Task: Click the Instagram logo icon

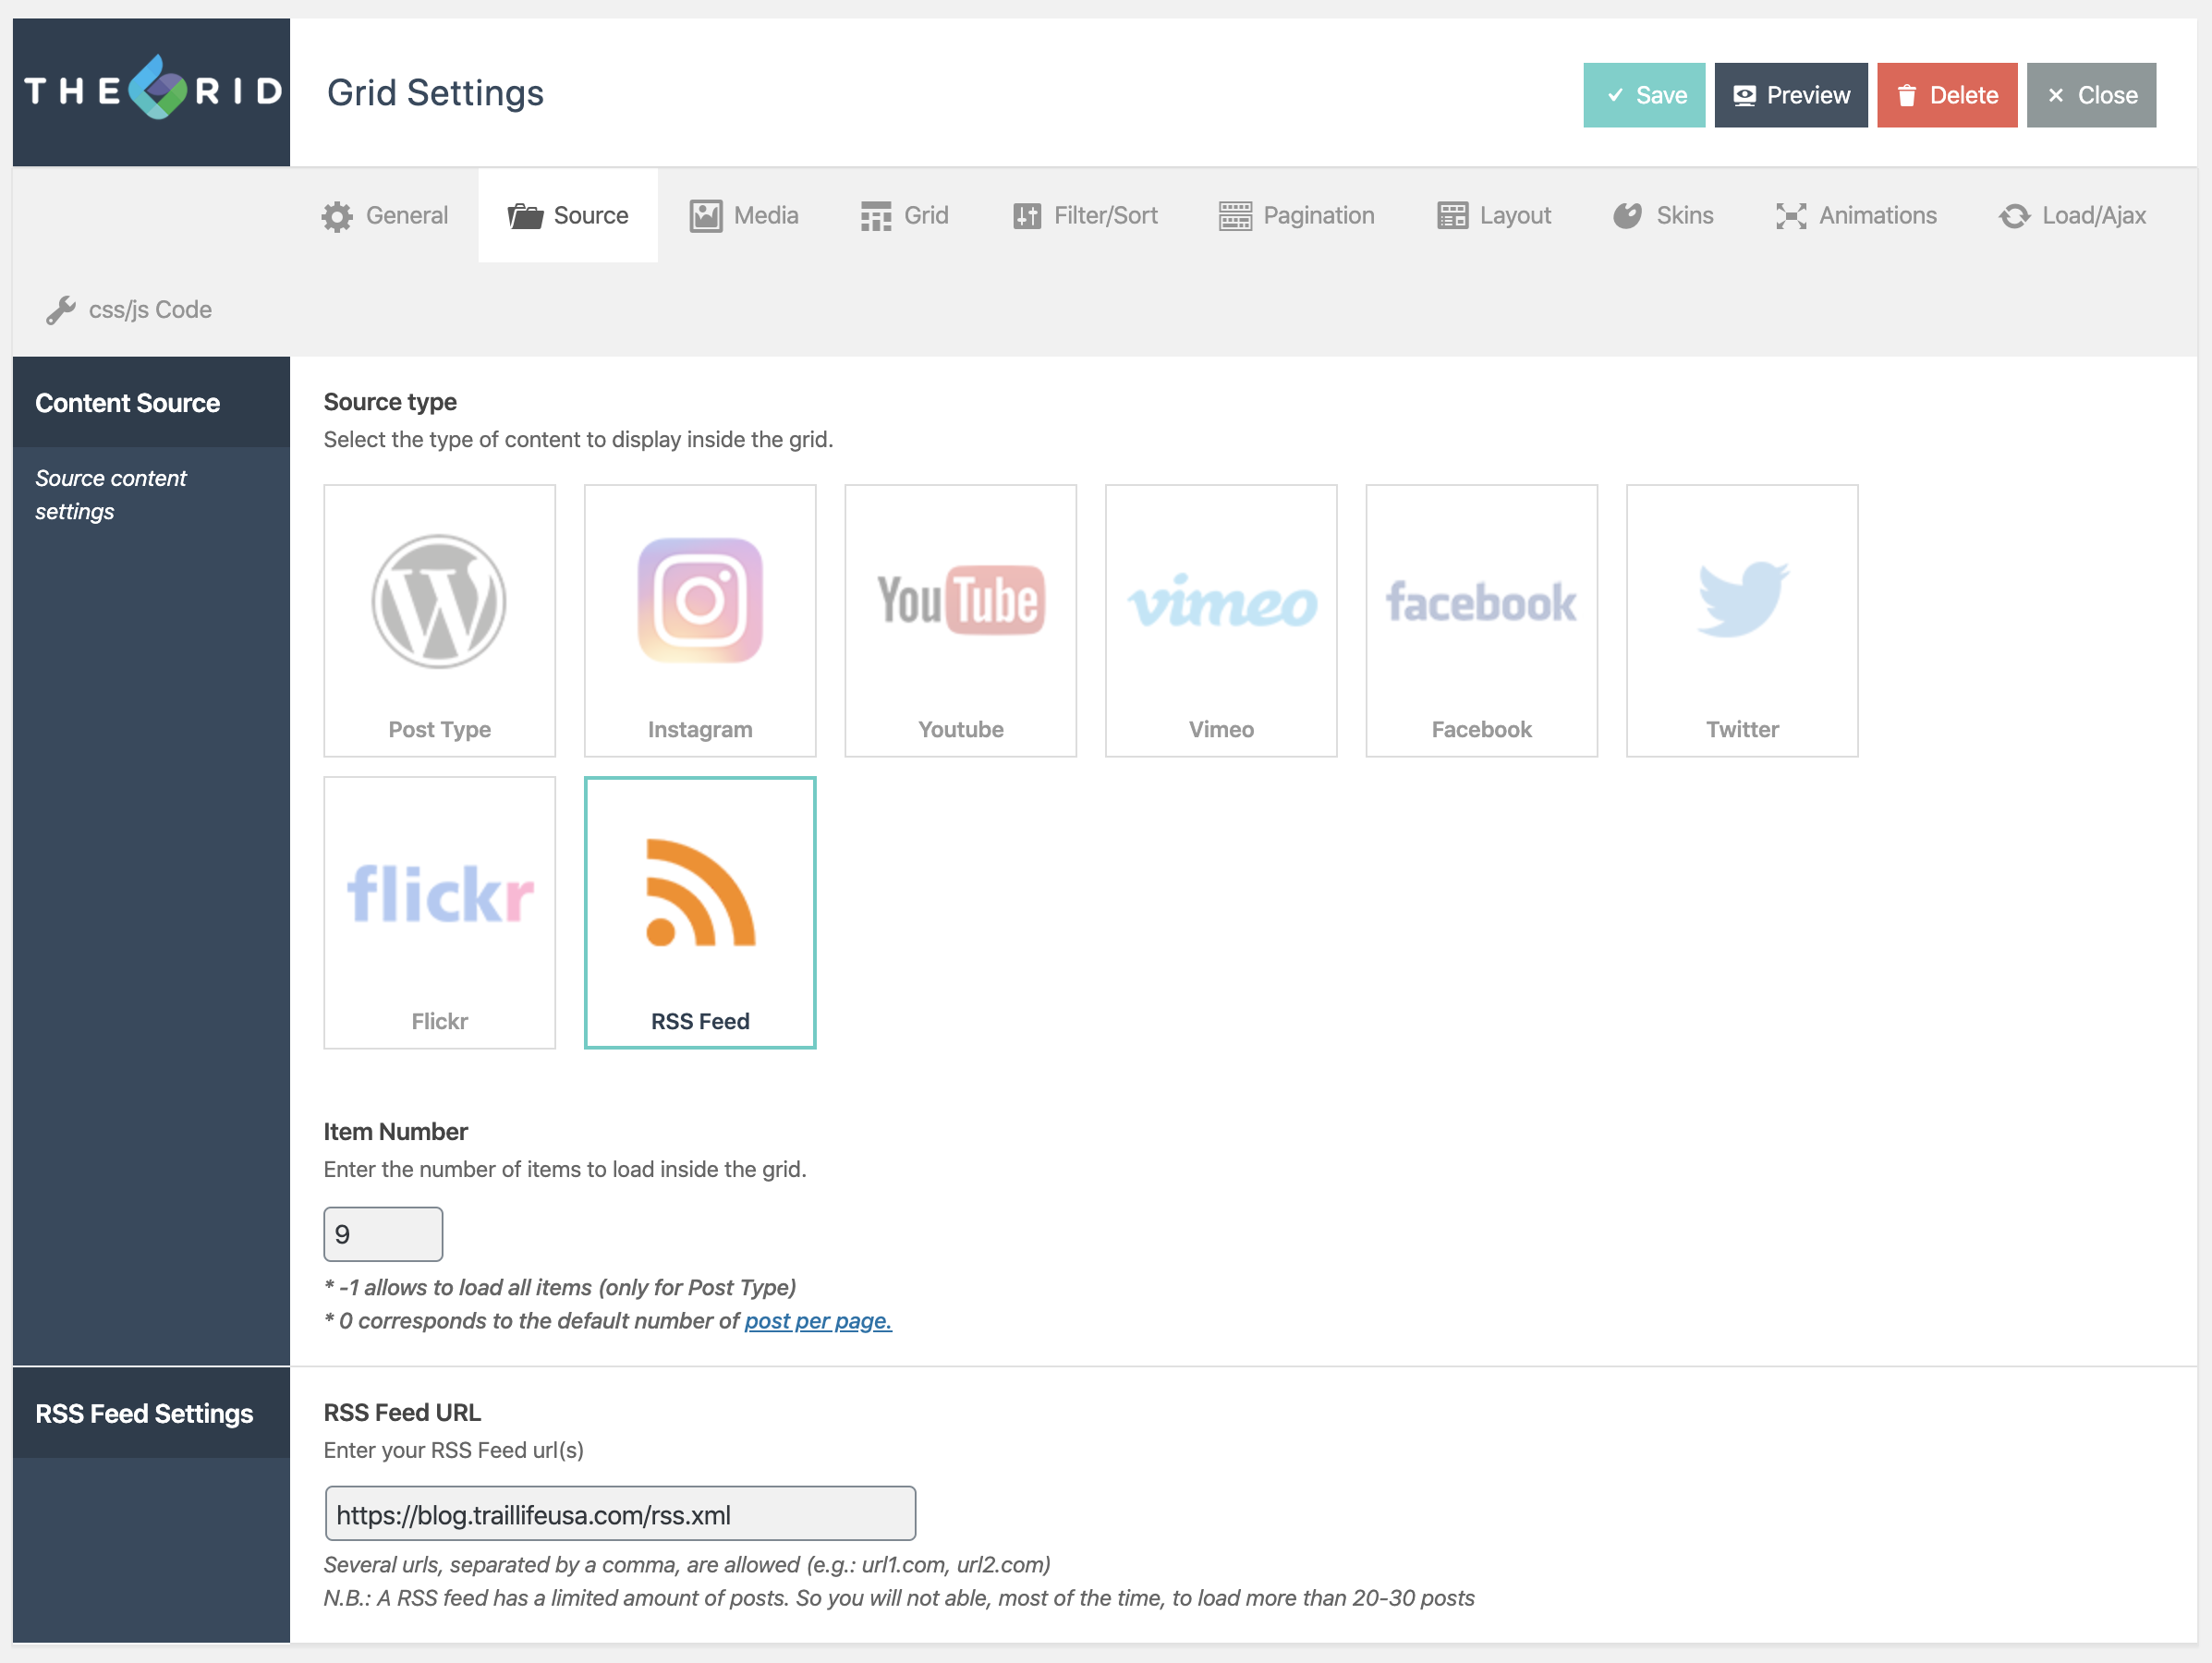Action: click(x=700, y=600)
